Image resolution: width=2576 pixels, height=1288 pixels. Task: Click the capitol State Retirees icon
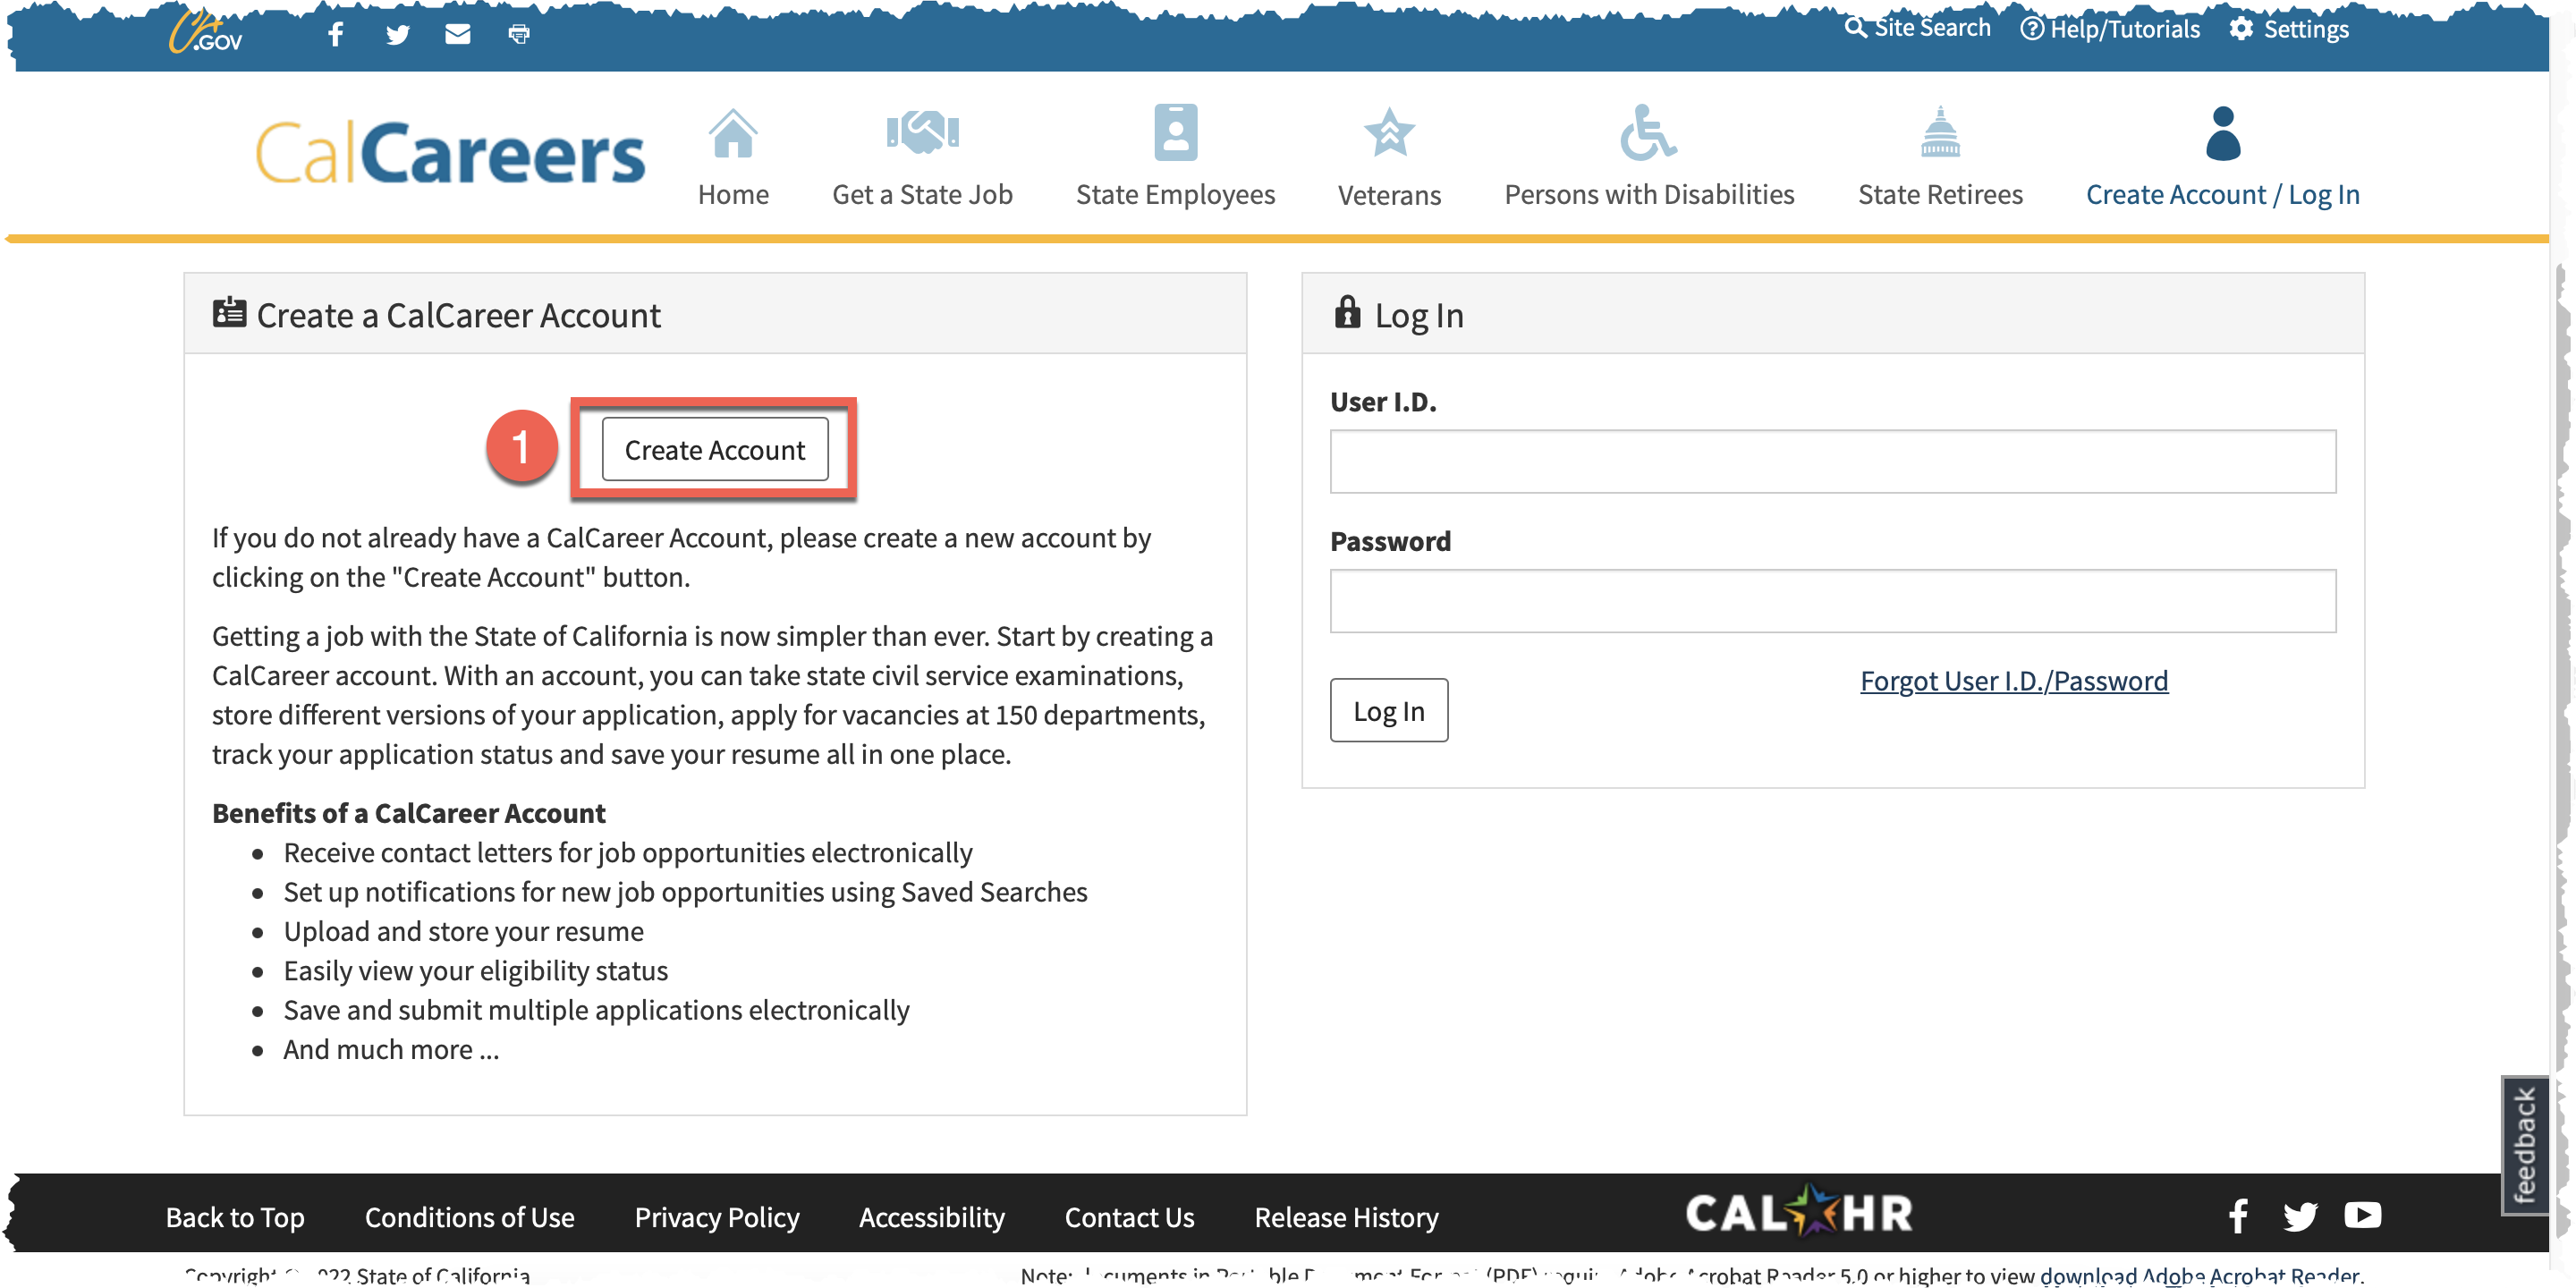point(1940,132)
